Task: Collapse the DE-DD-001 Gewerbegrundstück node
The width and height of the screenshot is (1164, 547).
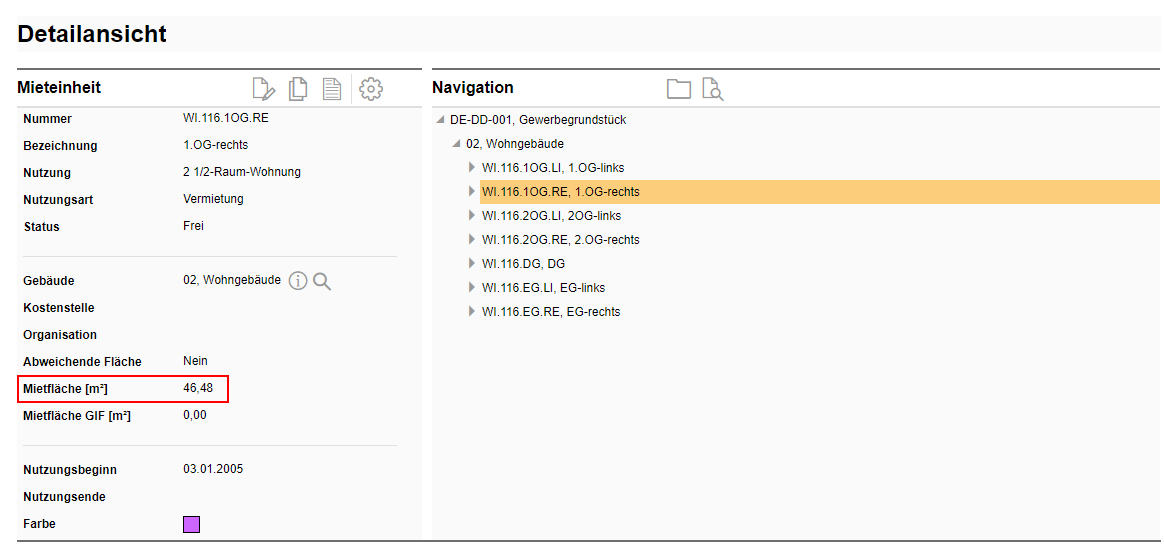Action: (x=441, y=120)
